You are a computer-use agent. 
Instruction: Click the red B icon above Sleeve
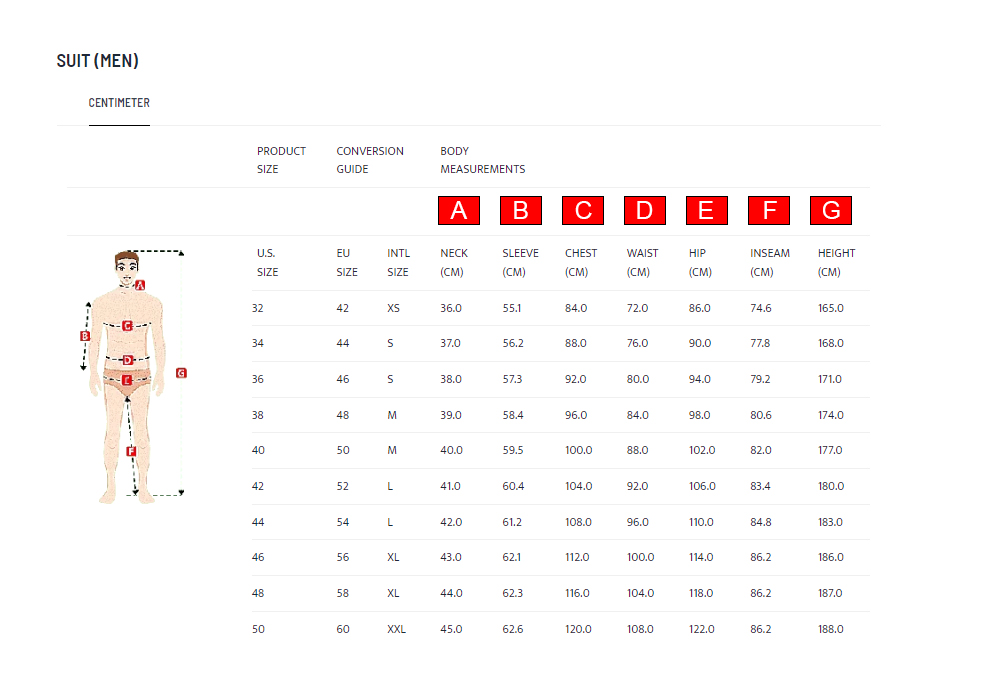pos(520,210)
